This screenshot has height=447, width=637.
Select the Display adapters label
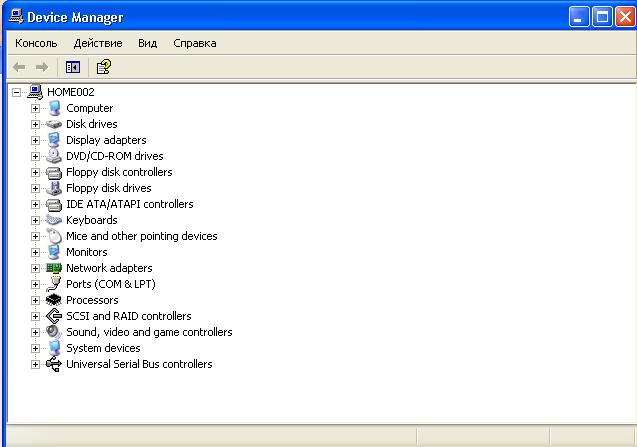[x=106, y=140]
